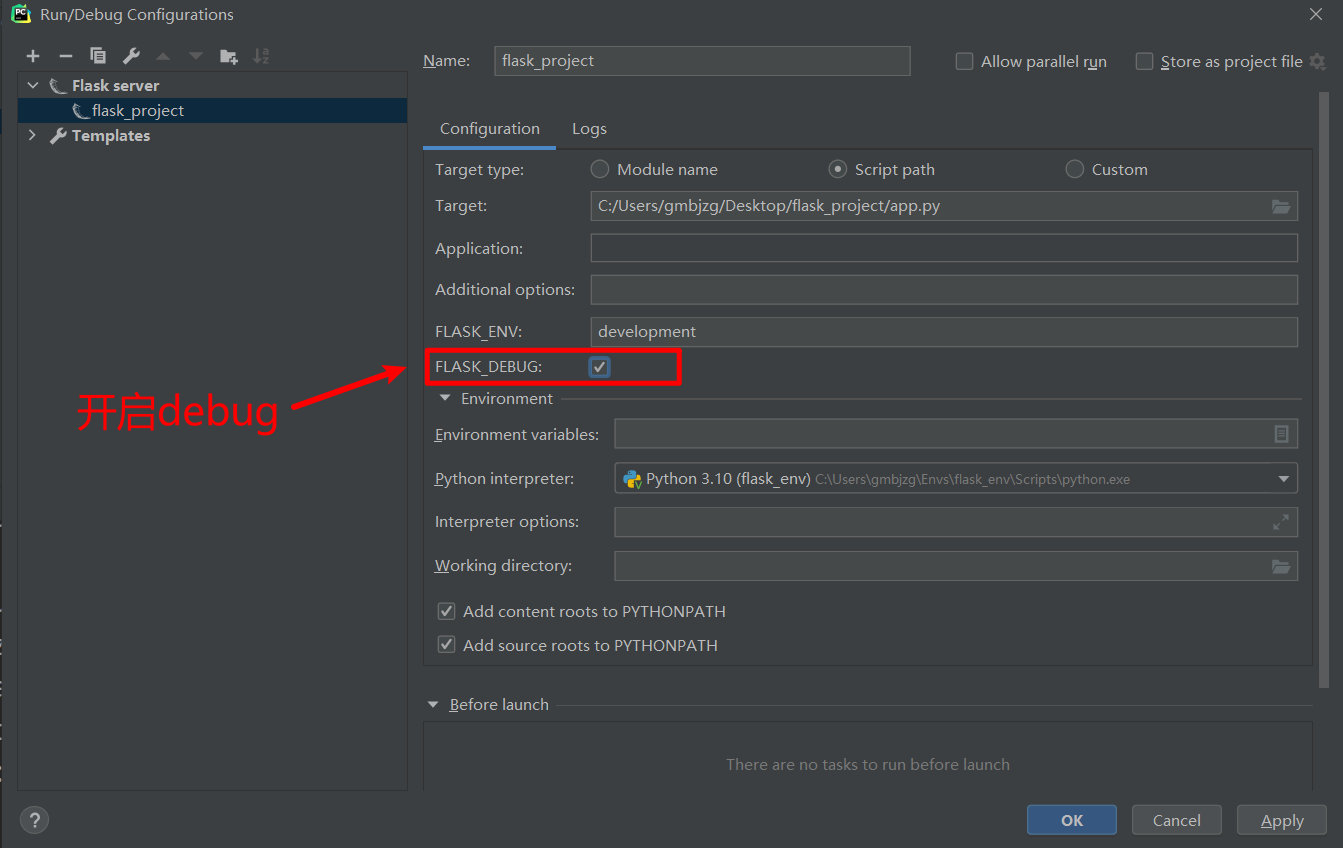
Task: Click the Apply button
Action: (1281, 820)
